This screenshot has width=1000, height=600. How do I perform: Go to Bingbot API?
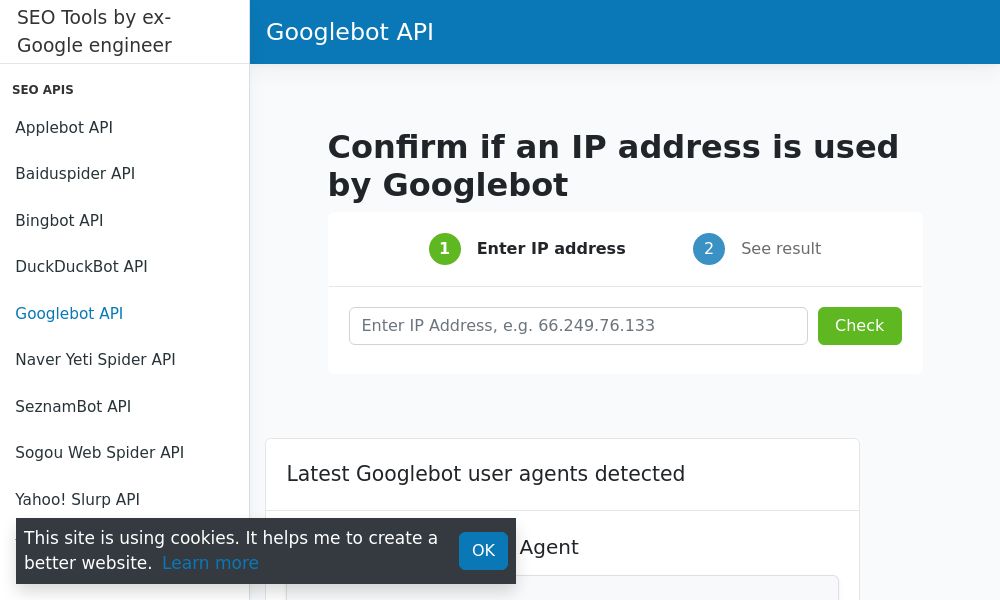click(59, 221)
